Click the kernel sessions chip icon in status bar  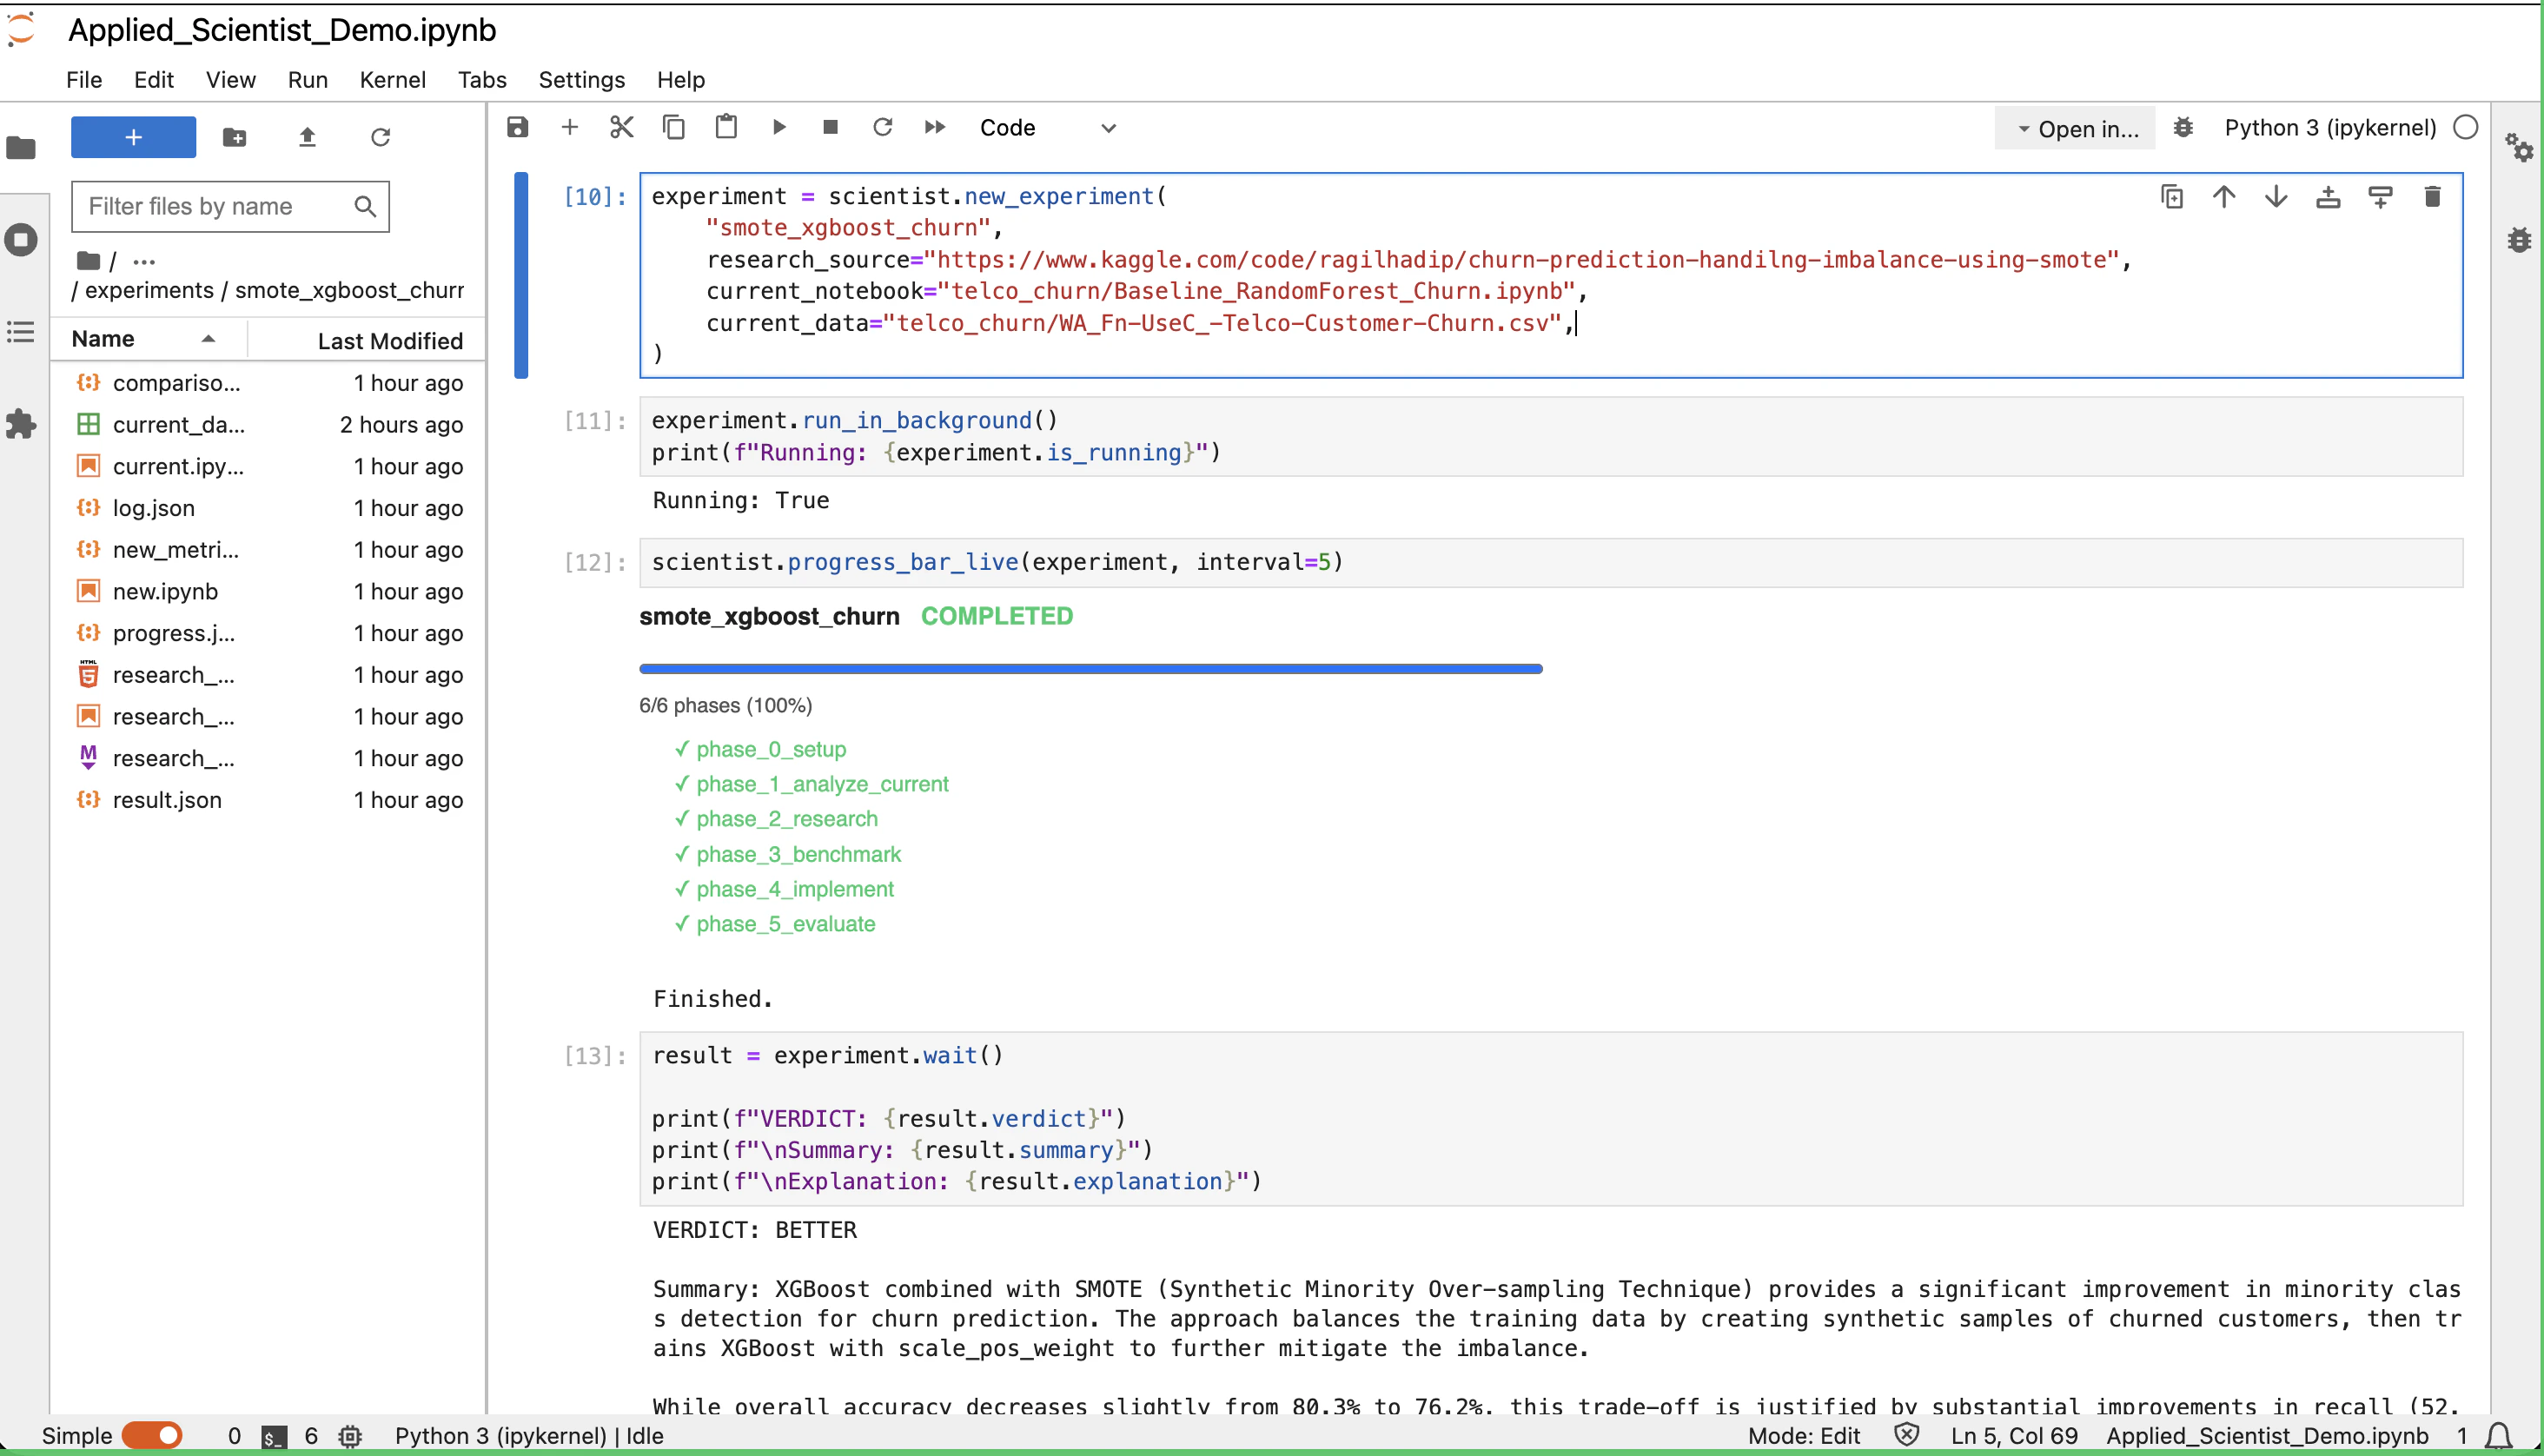click(x=349, y=1436)
